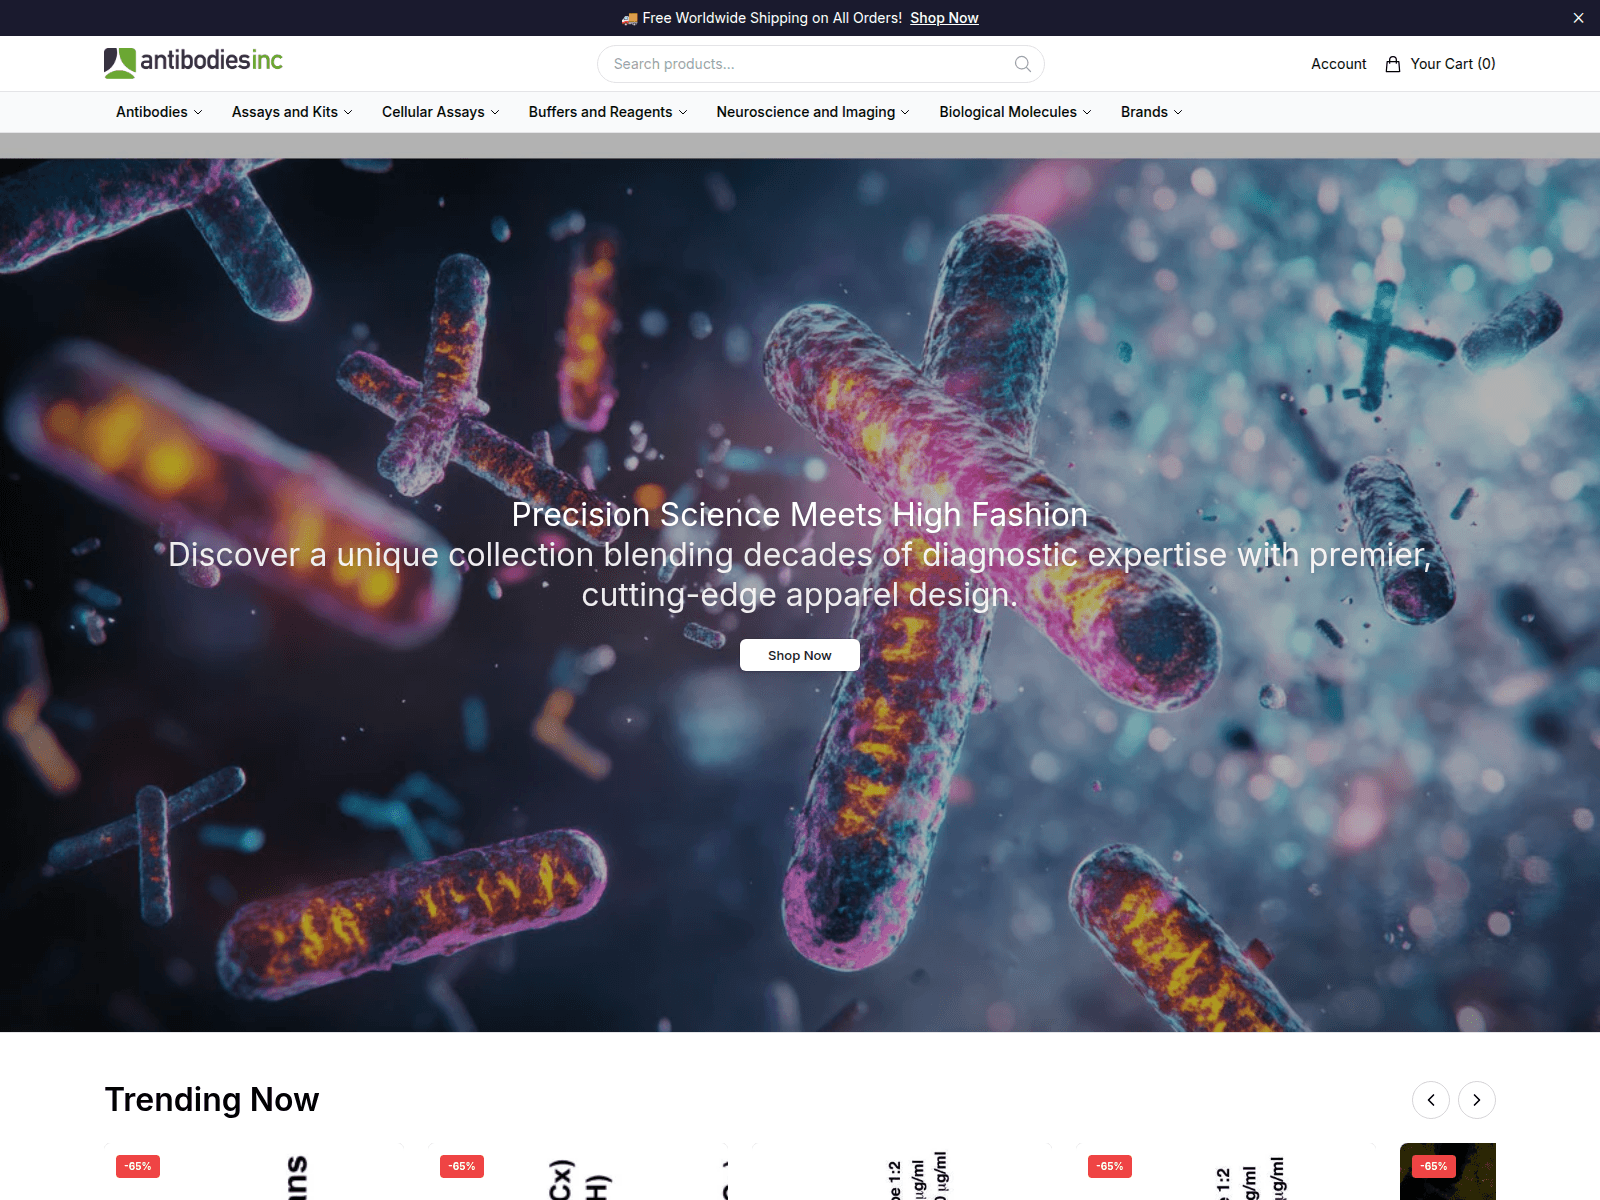Image resolution: width=1600 pixels, height=1200 pixels.
Task: Open the Account page
Action: tap(1339, 64)
